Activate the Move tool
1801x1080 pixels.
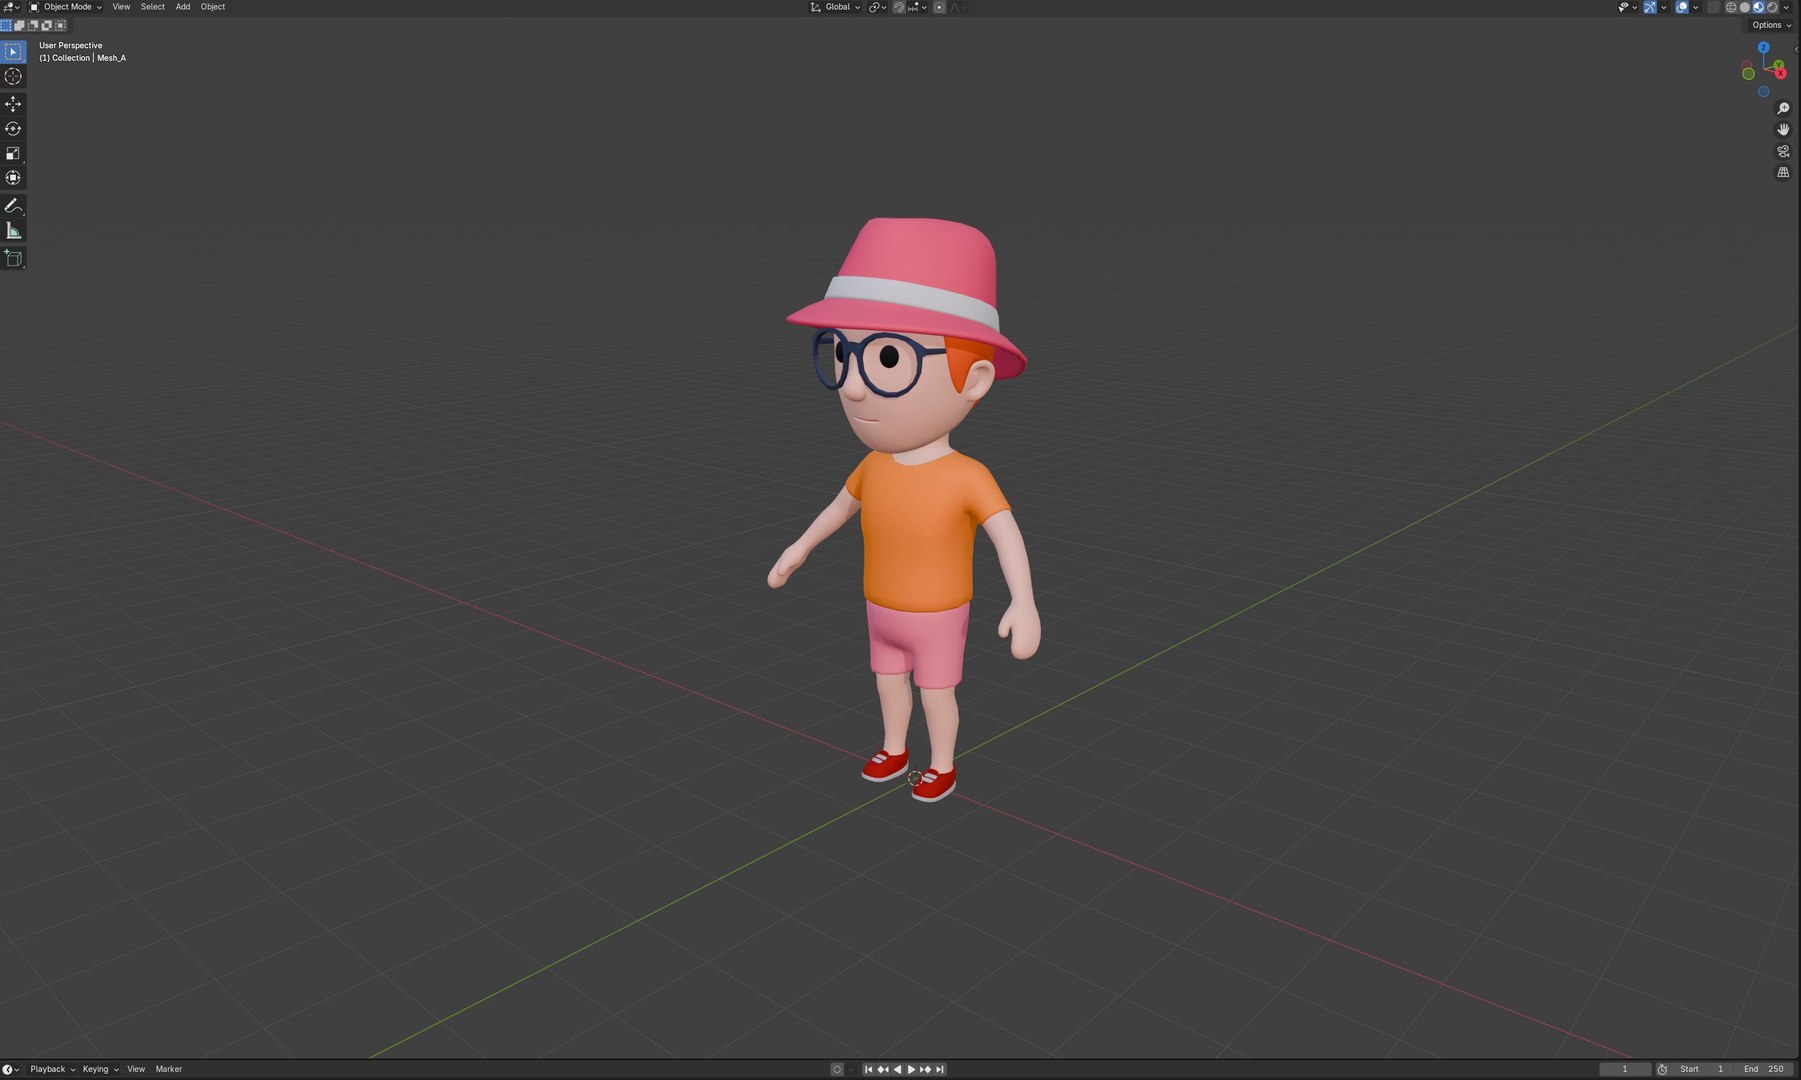pos(13,104)
